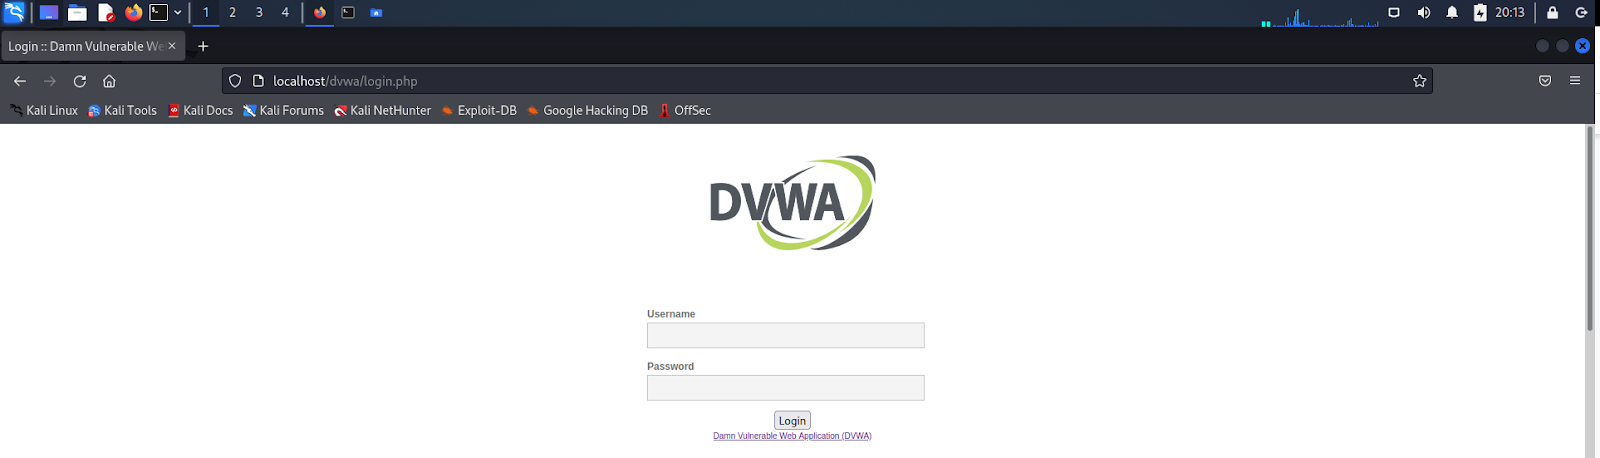Switch to workspace 2
The width and height of the screenshot is (1600, 458).
coord(232,13)
